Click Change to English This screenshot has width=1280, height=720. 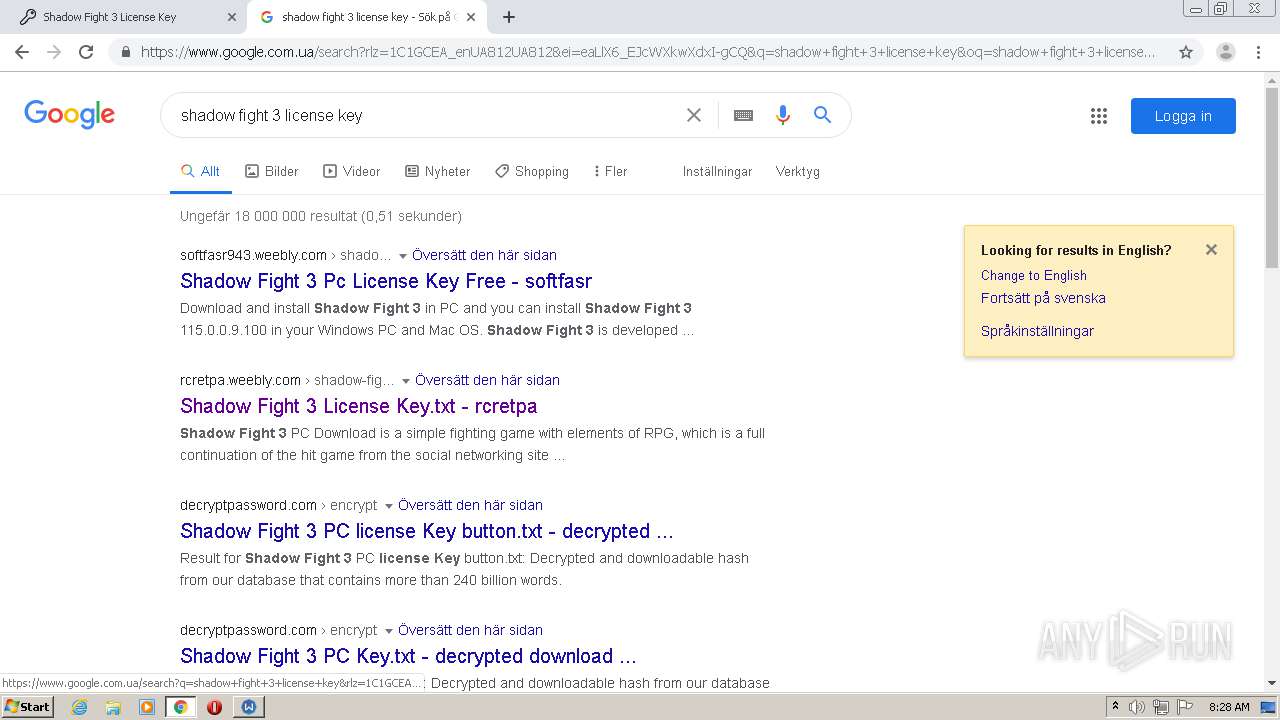tap(1033, 275)
